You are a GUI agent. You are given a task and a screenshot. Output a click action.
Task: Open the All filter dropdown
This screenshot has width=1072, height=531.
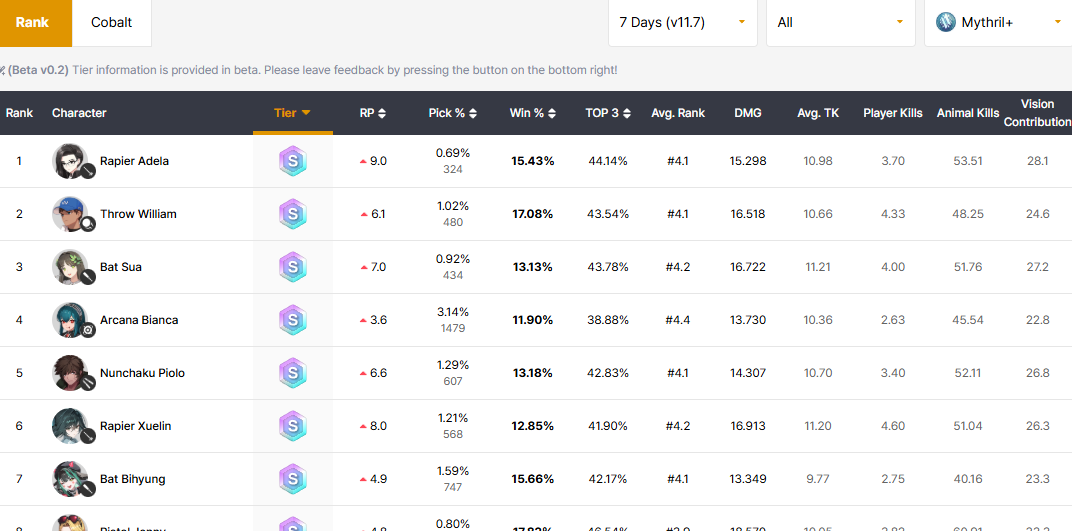click(840, 23)
